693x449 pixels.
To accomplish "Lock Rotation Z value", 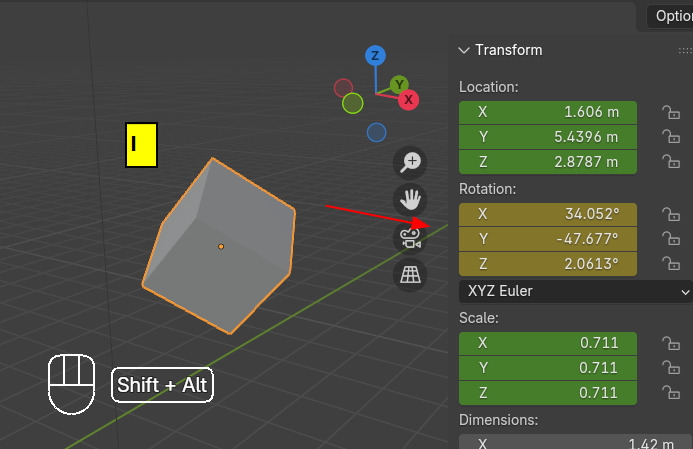I will (x=671, y=264).
